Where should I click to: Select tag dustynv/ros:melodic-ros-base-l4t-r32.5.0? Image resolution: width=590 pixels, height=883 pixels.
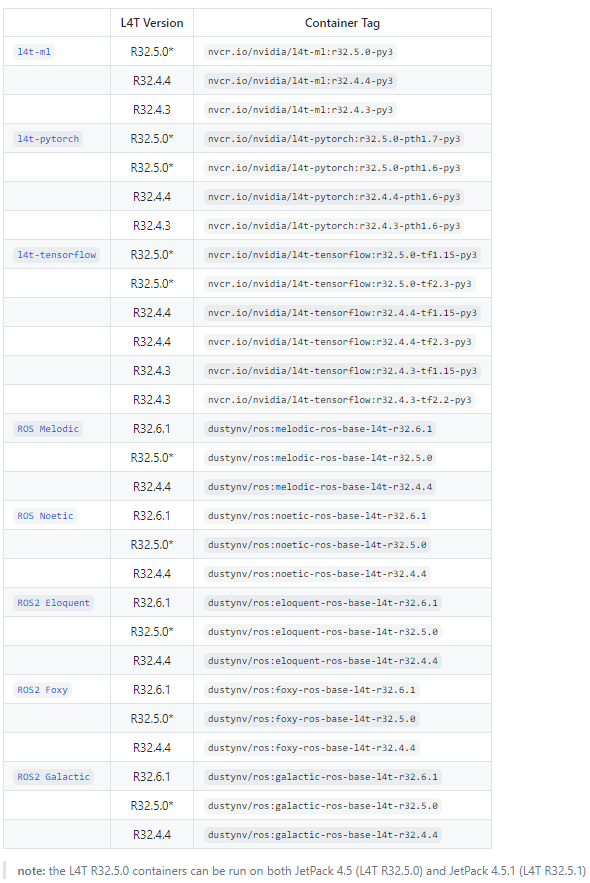[x=320, y=458]
